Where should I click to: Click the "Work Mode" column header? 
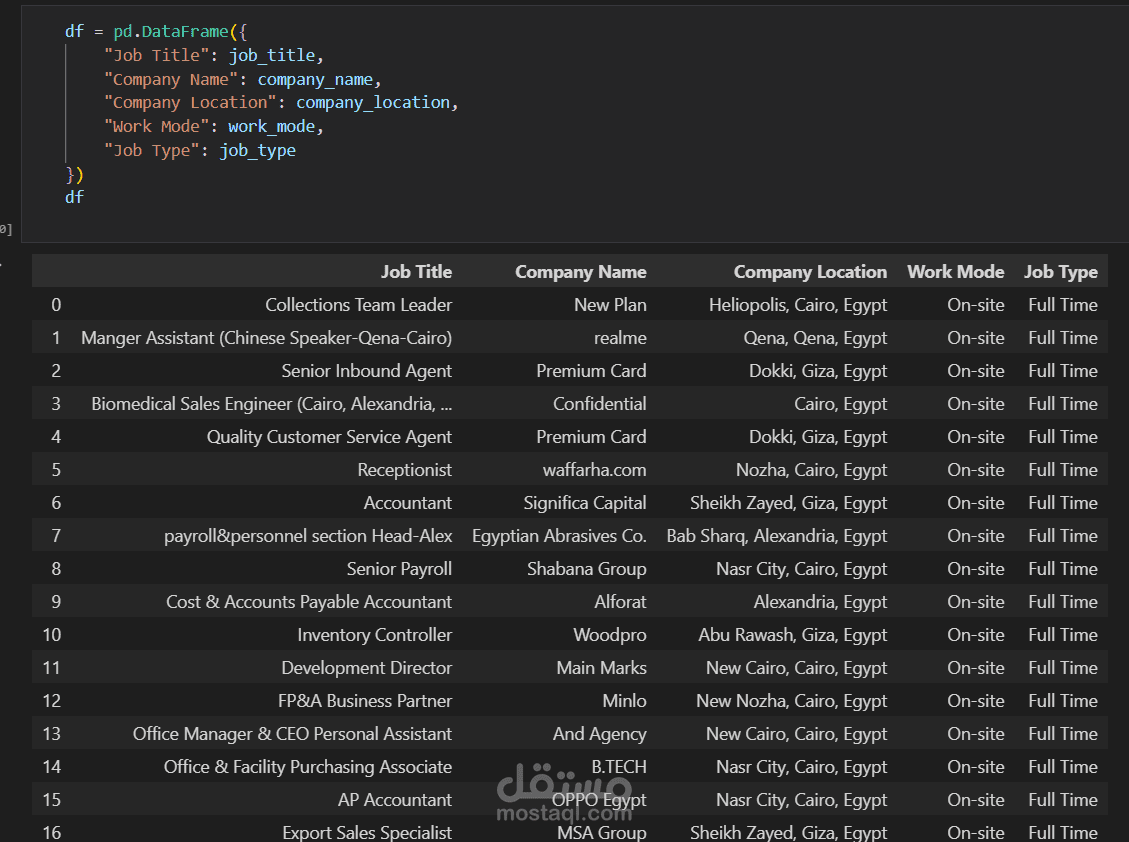click(x=955, y=271)
